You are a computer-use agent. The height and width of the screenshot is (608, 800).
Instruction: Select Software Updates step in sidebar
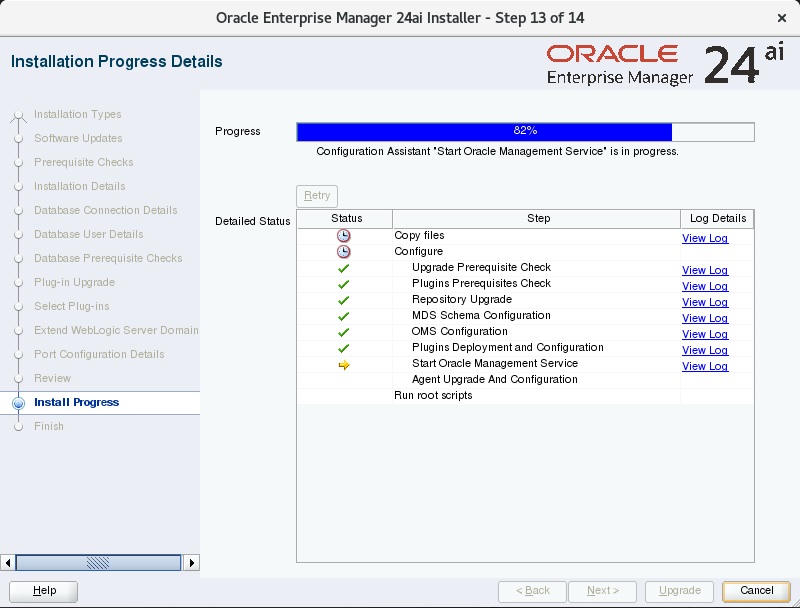click(78, 138)
